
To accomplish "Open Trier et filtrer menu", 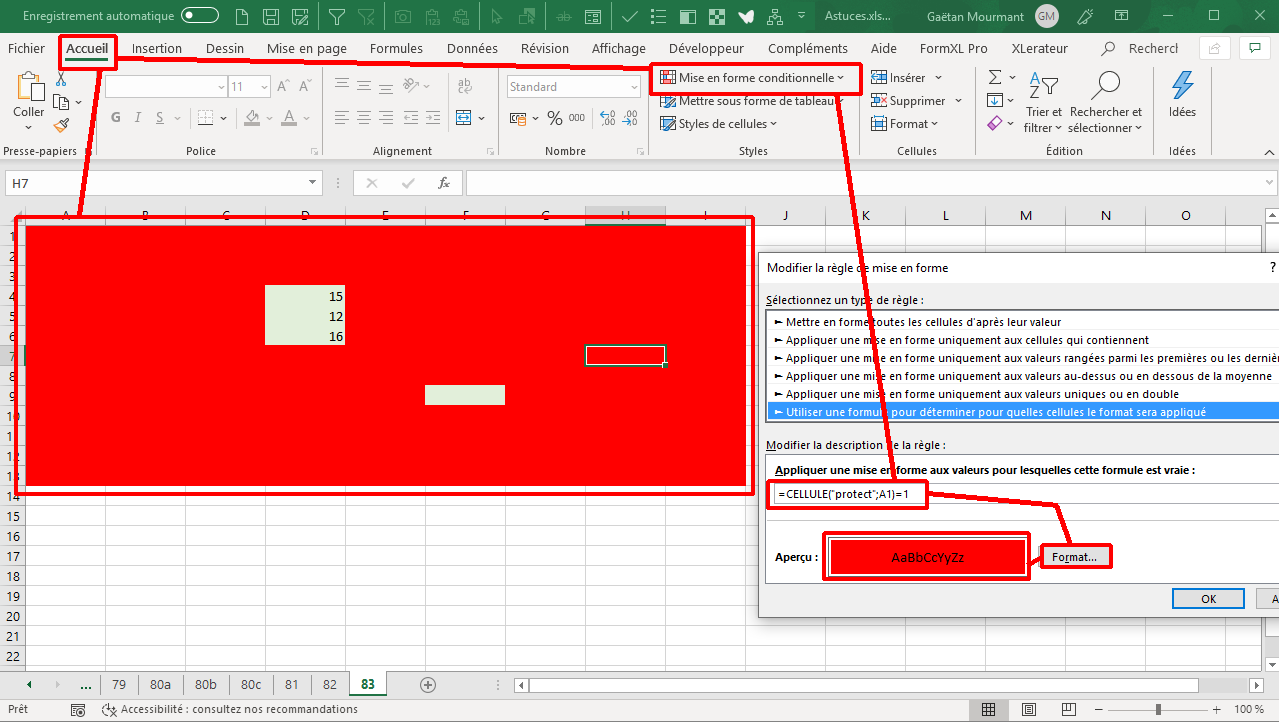I will coord(1044,103).
